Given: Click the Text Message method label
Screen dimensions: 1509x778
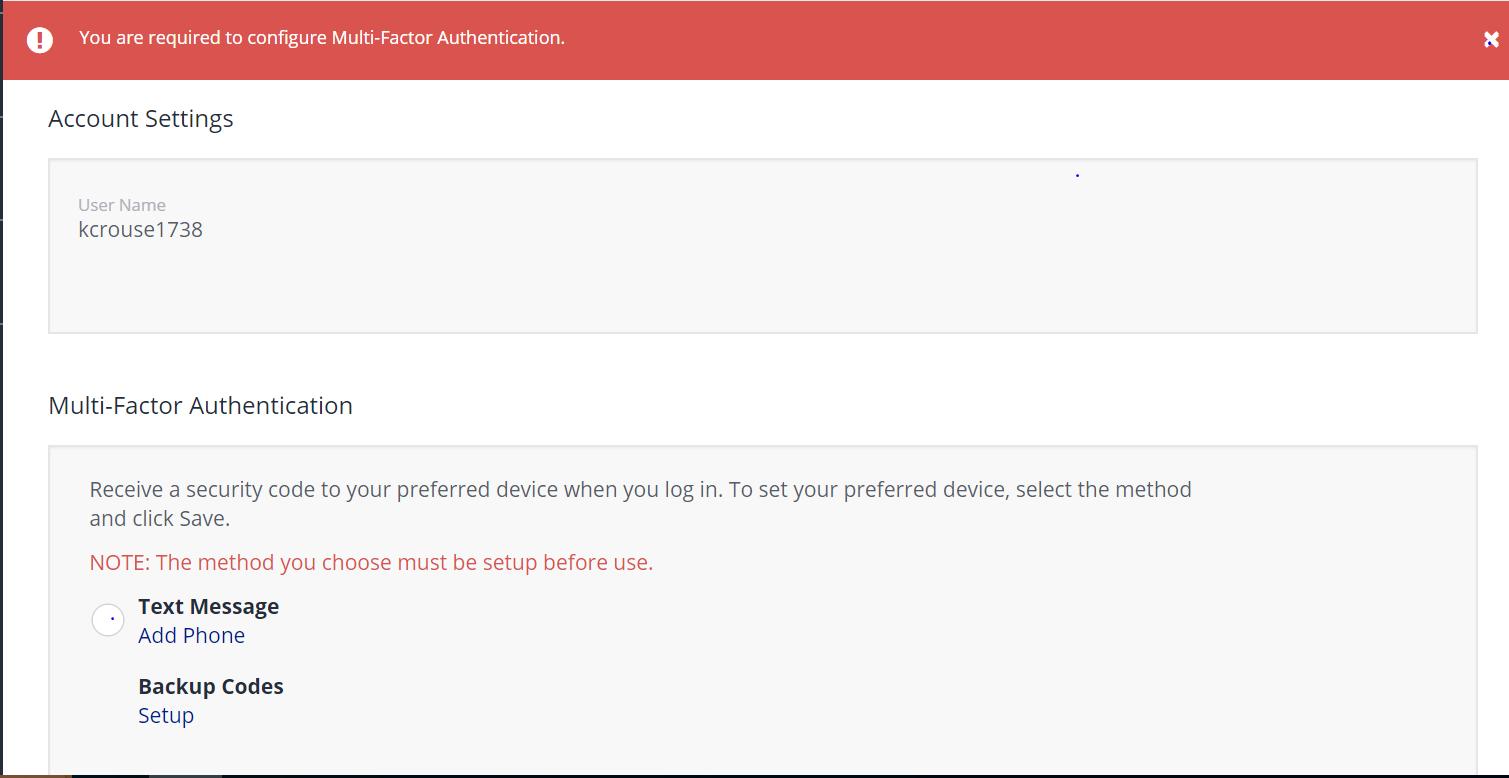Looking at the screenshot, I should pyautogui.click(x=208, y=607).
